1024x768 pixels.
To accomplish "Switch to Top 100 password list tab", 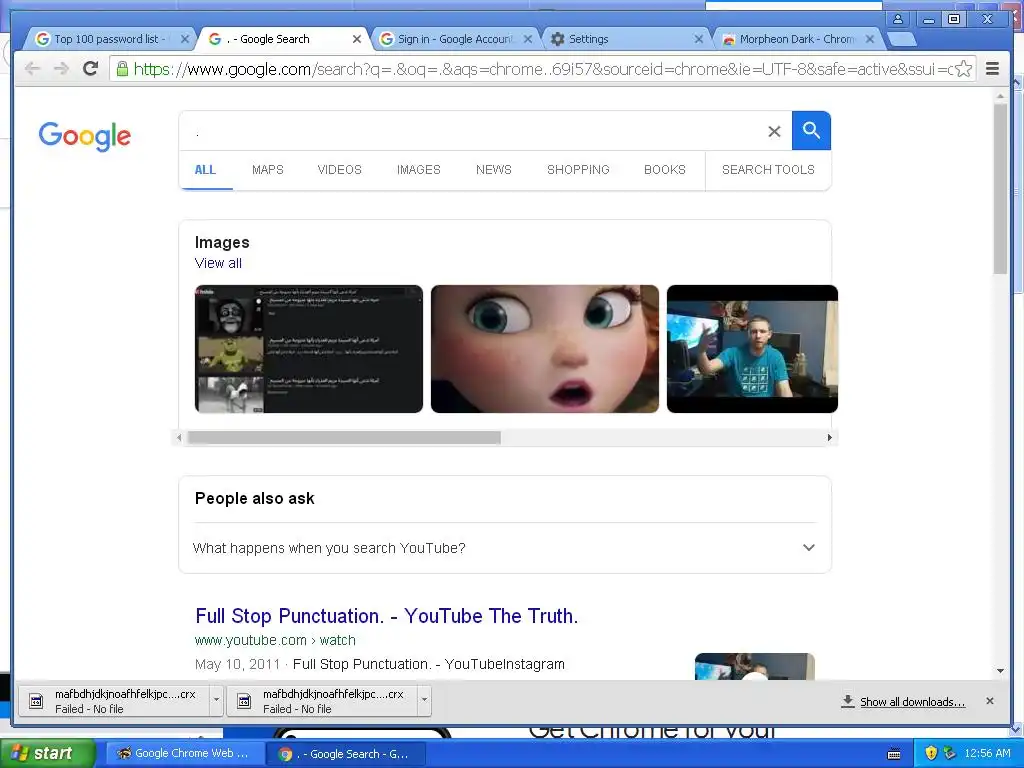I will point(108,39).
